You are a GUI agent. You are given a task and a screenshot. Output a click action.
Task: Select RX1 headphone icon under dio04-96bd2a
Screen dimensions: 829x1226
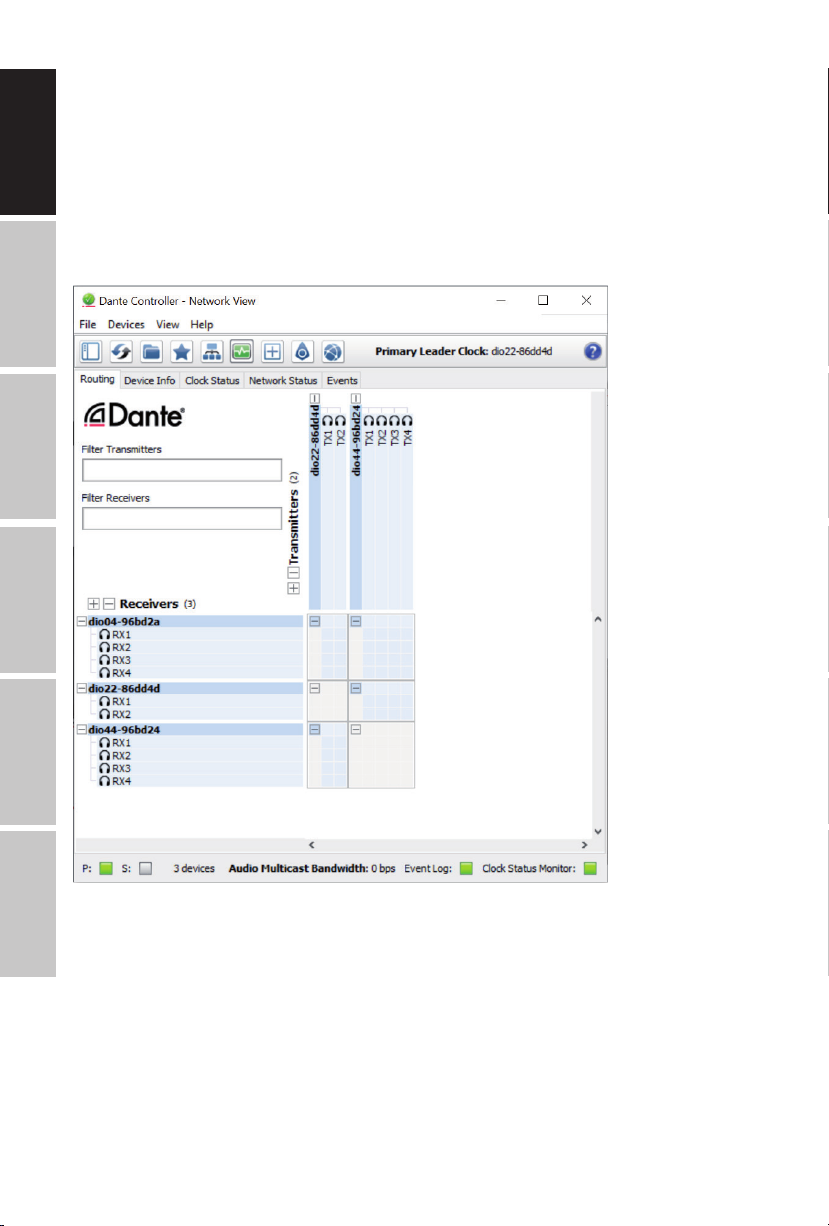pyautogui.click(x=104, y=635)
